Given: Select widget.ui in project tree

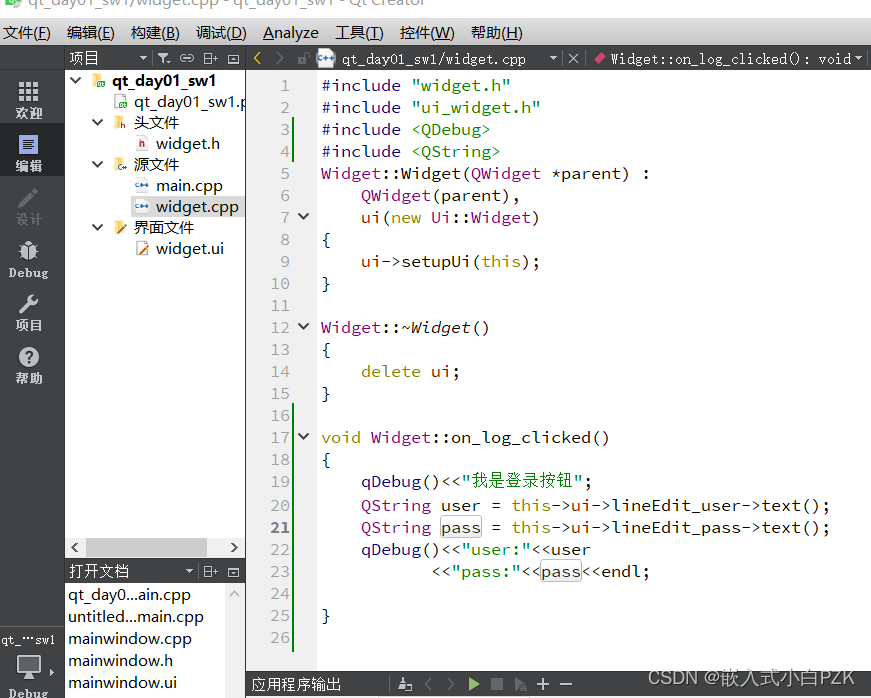Looking at the screenshot, I should click(189, 249).
